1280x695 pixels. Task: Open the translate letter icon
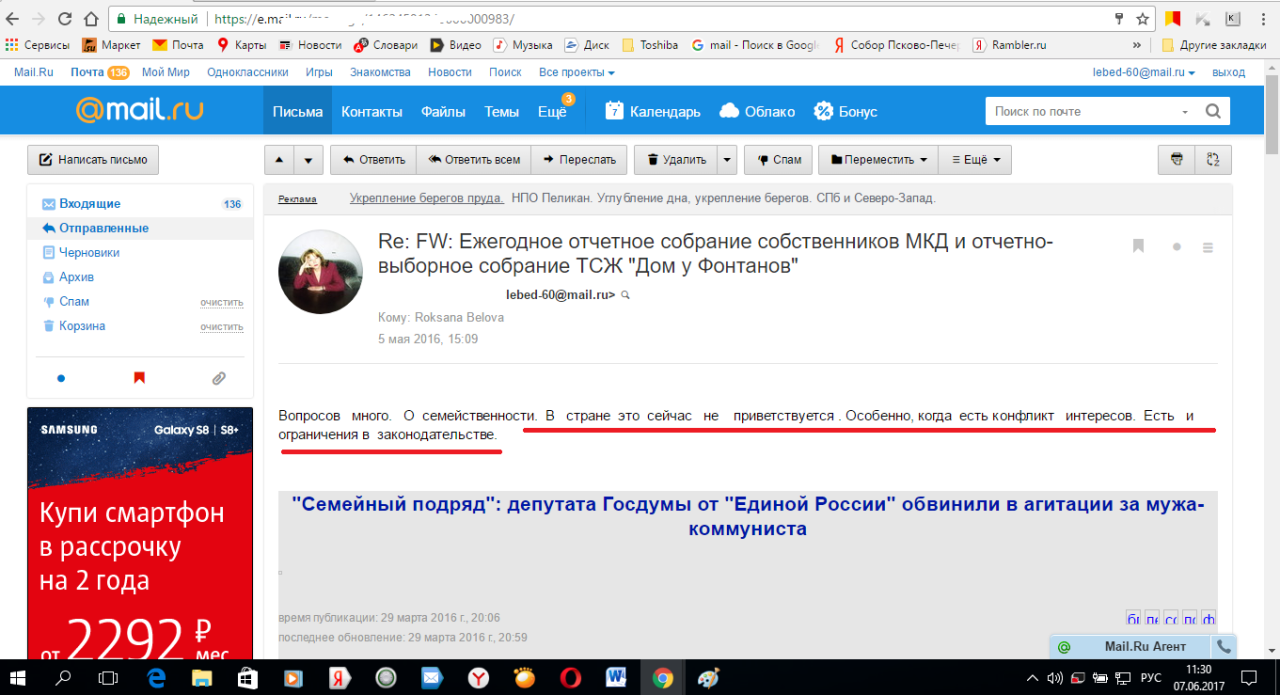point(1214,159)
